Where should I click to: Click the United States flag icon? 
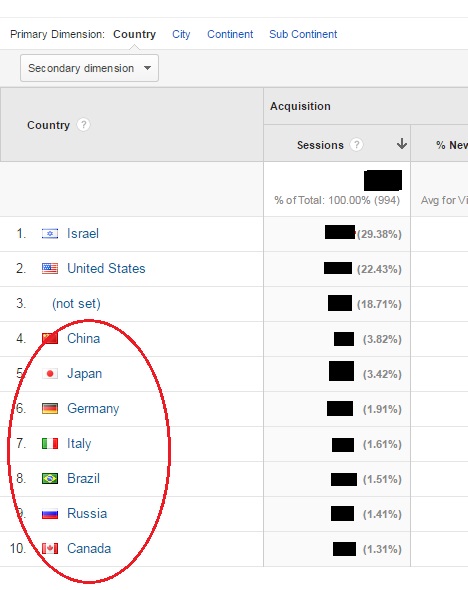coord(50,269)
